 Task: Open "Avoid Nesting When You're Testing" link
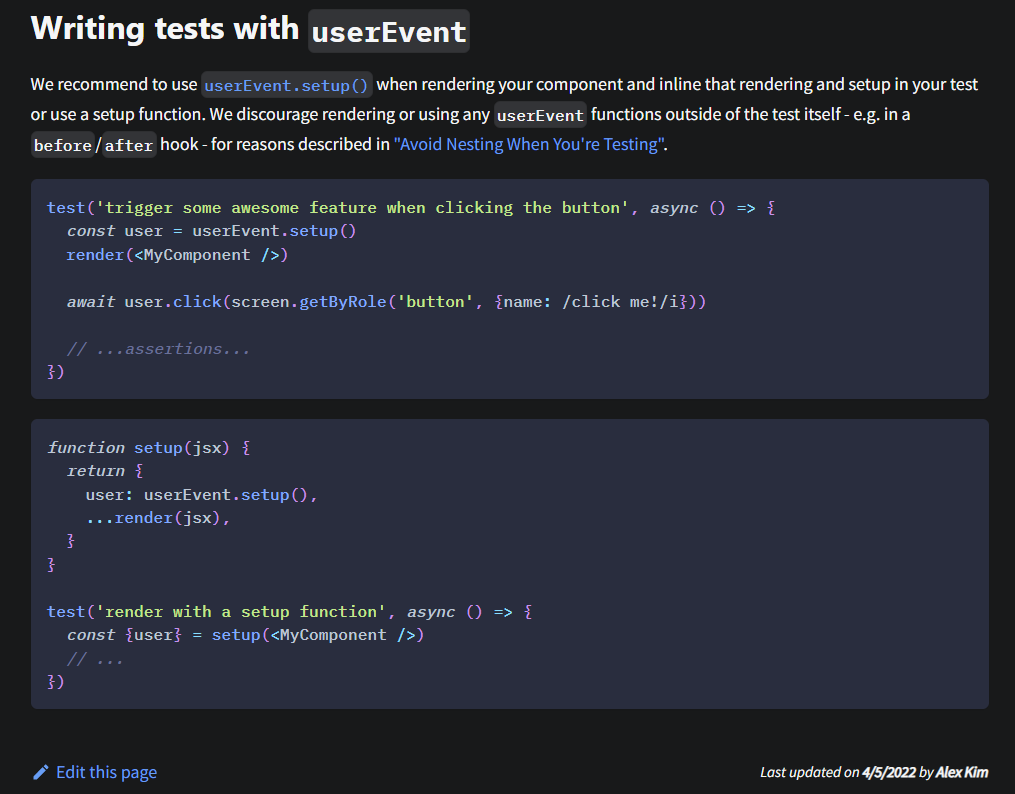[530, 144]
